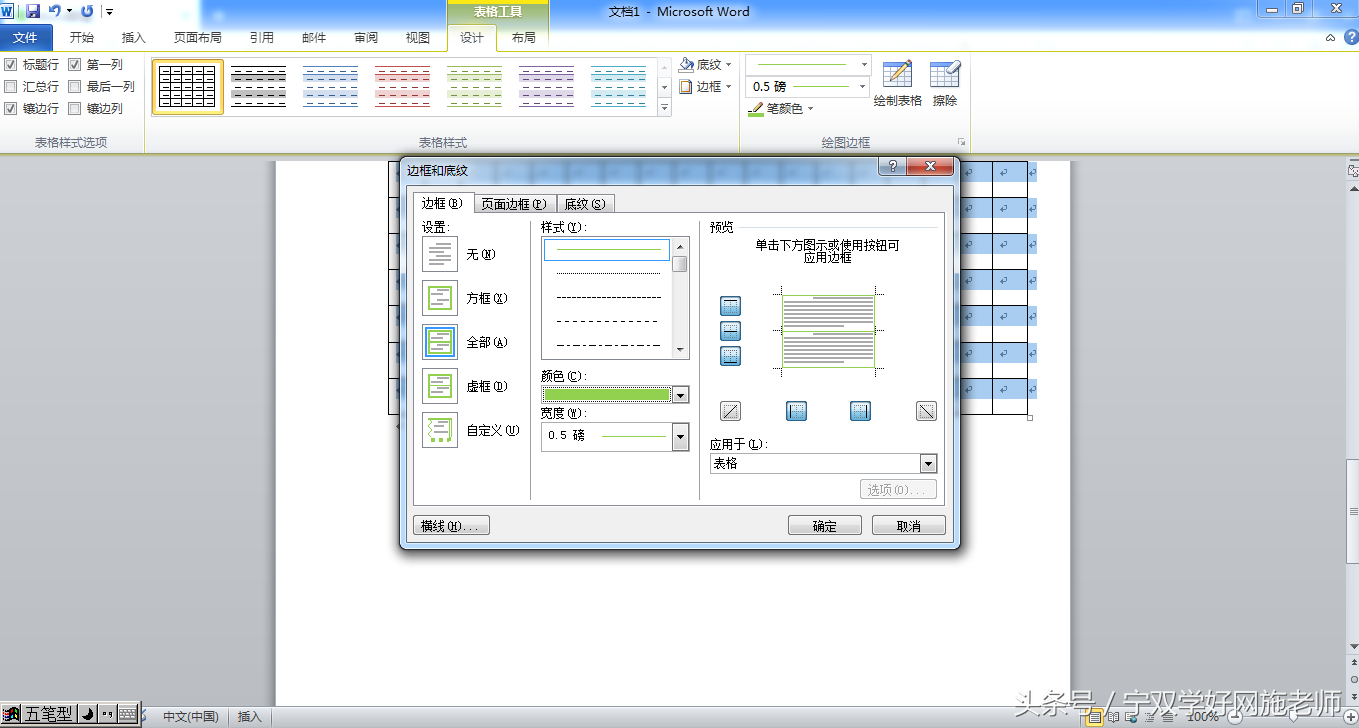Toggle diagonal up border button
1359x728 pixels.
pyautogui.click(x=731, y=411)
